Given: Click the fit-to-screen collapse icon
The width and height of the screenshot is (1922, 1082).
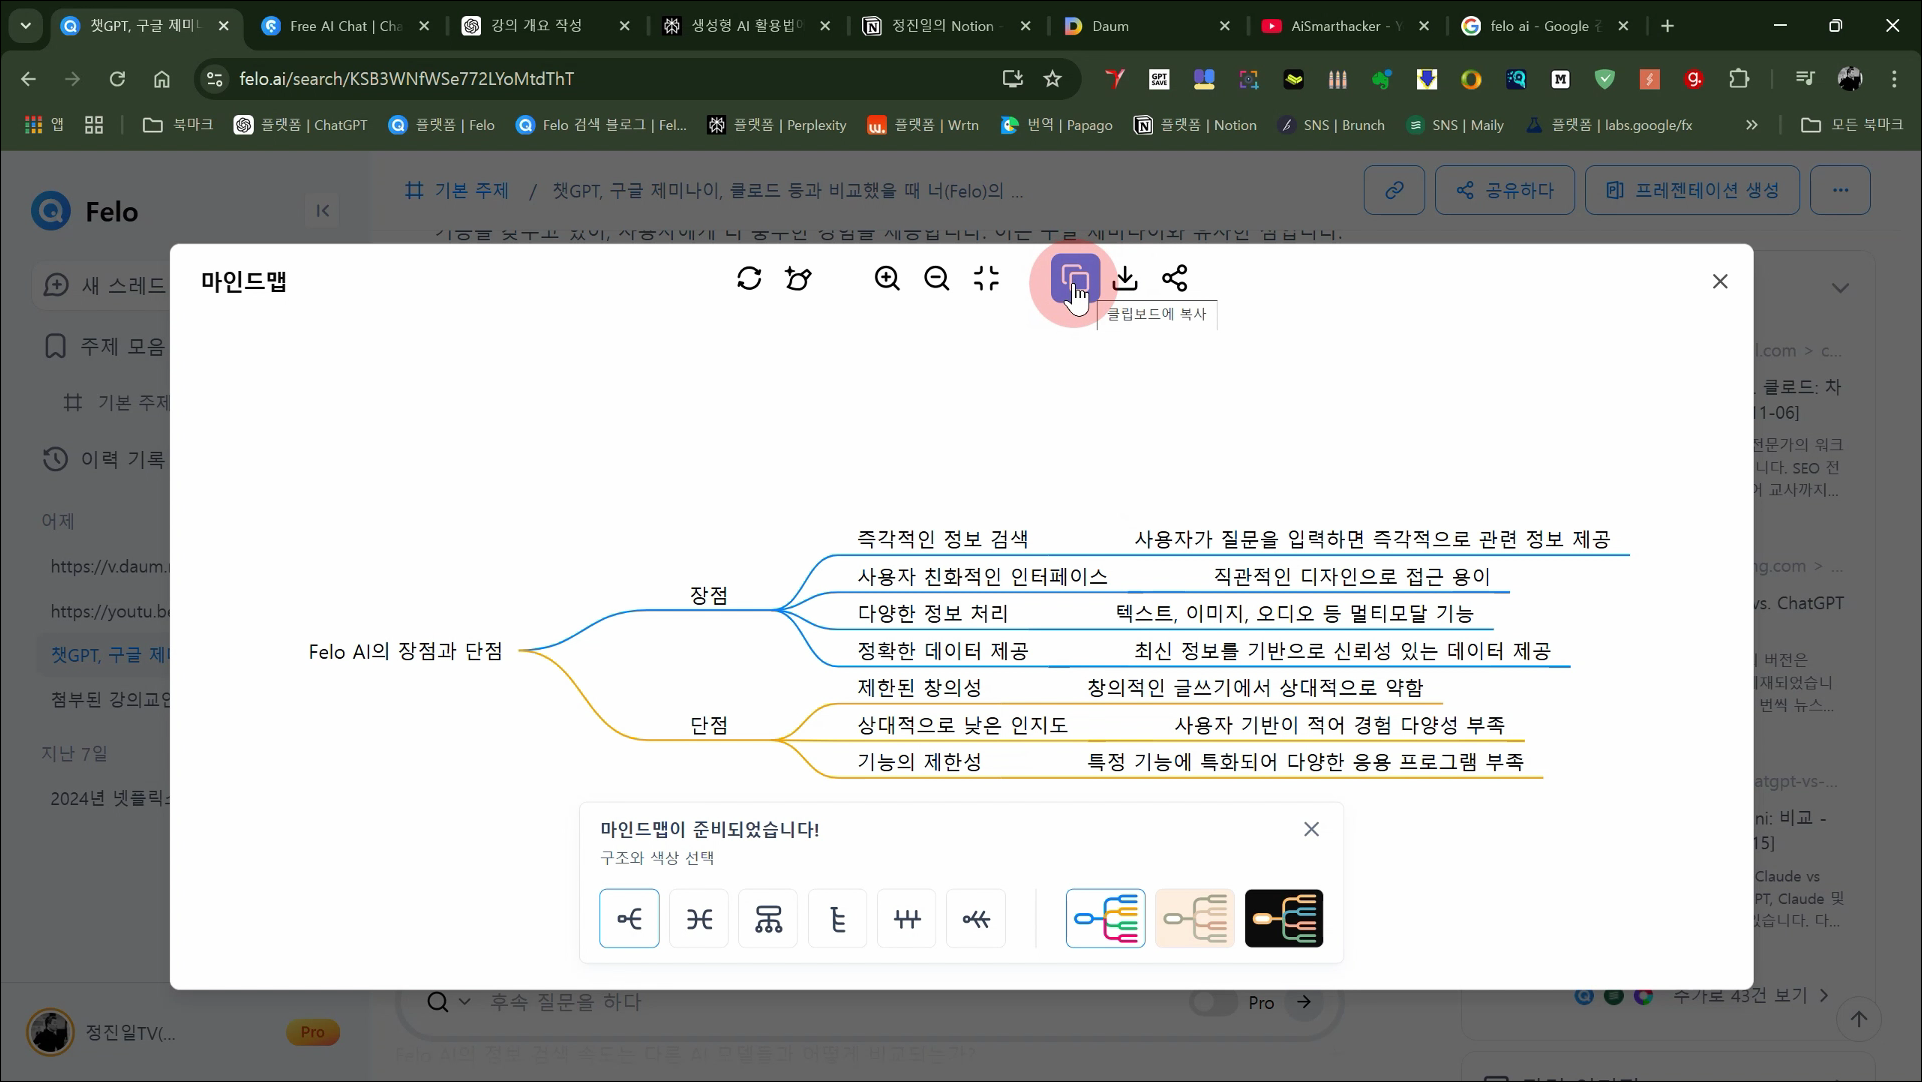Looking at the screenshot, I should tap(987, 278).
